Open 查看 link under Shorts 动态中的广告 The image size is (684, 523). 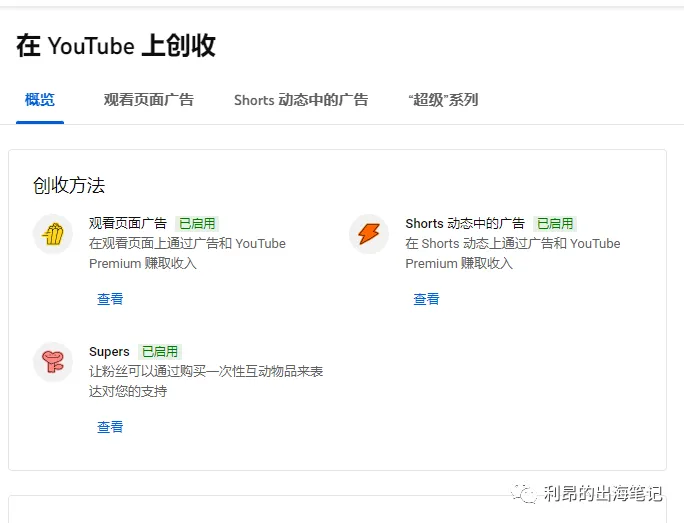click(426, 299)
